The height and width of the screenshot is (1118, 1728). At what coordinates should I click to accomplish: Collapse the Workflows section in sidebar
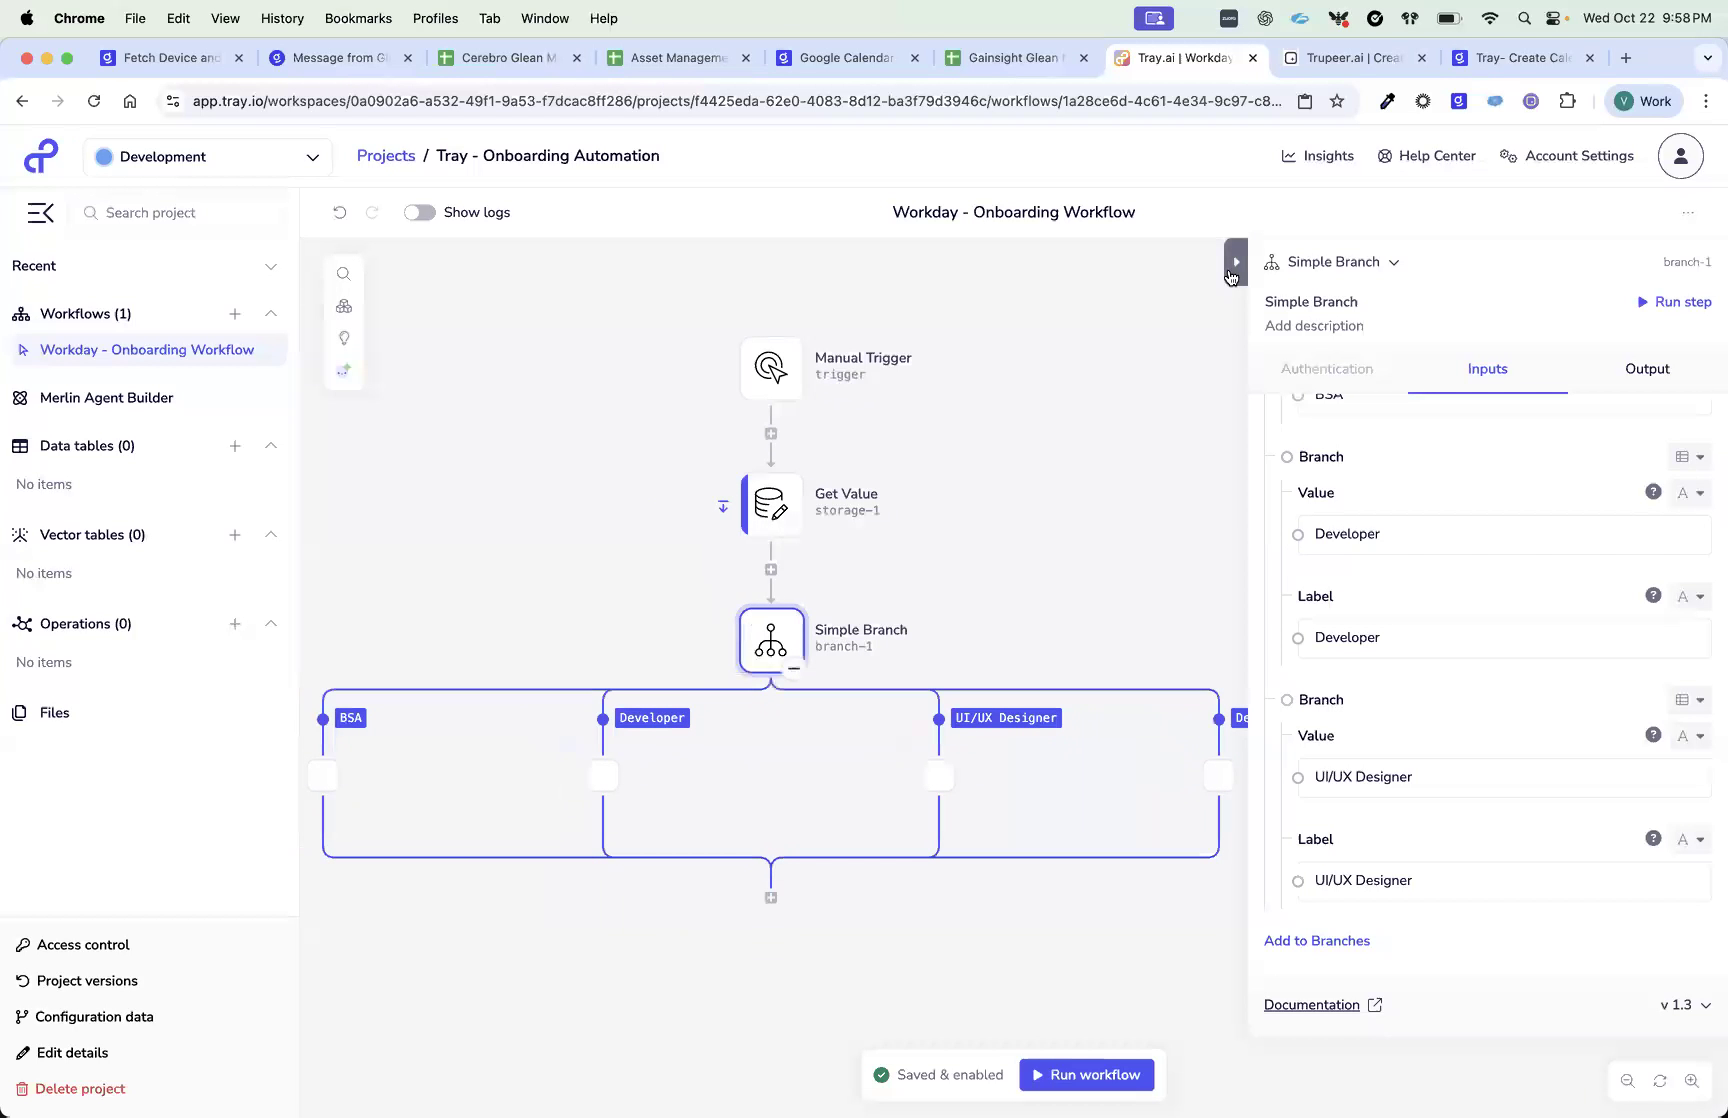point(271,313)
